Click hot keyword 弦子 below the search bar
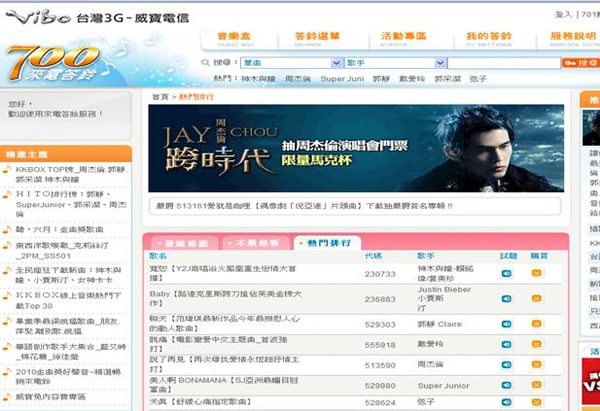Image resolution: width=600 pixels, height=411 pixels. click(x=478, y=79)
